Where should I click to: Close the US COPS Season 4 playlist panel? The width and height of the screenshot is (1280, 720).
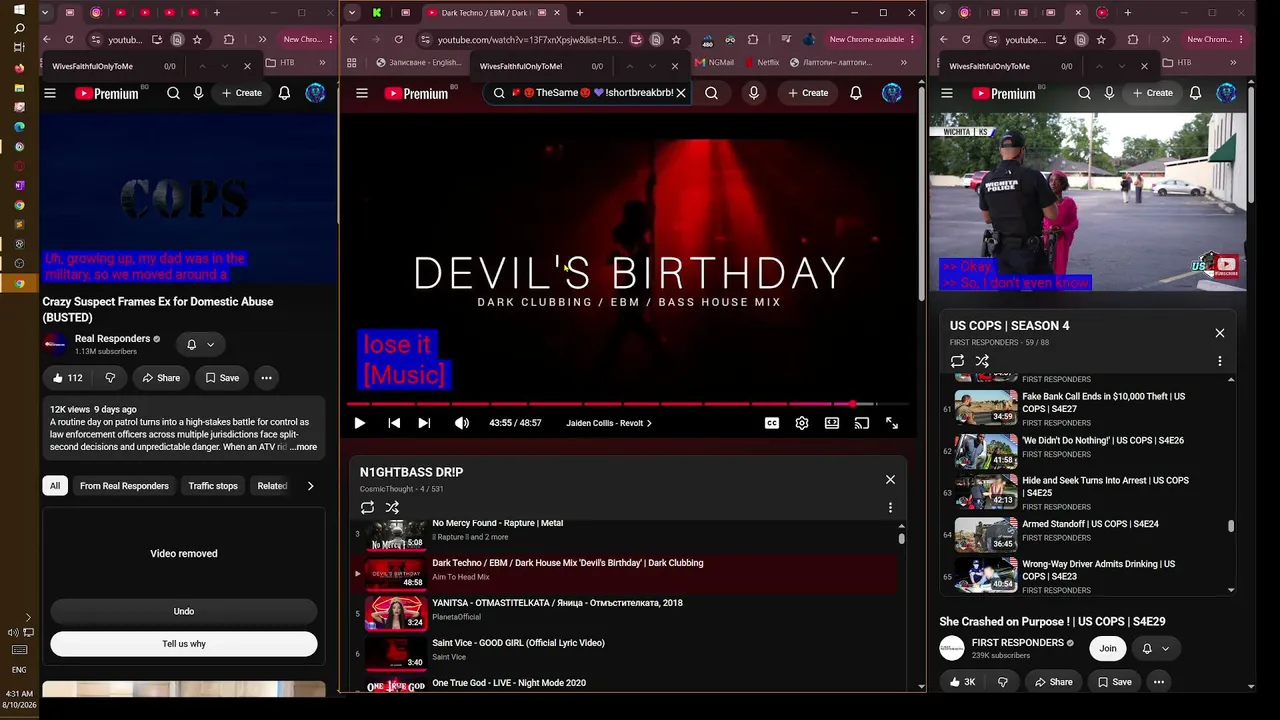pyautogui.click(x=1220, y=333)
